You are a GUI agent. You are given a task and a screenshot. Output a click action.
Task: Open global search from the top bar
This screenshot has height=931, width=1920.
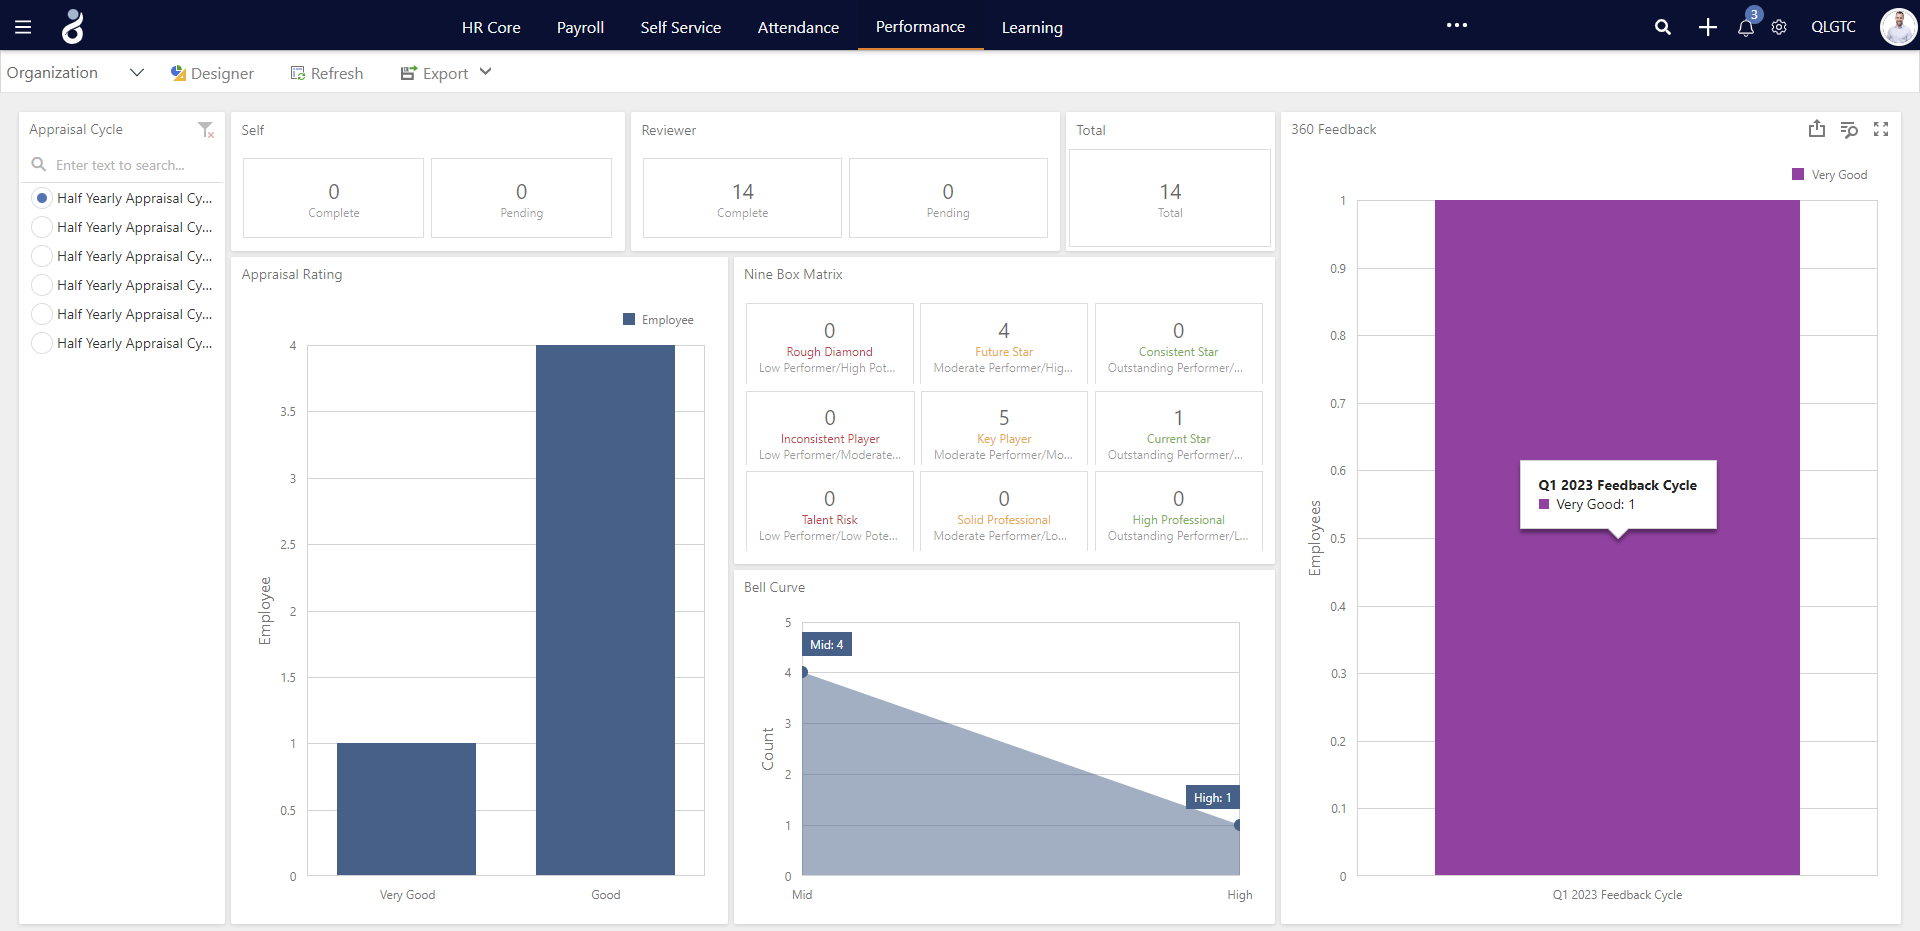(1663, 27)
